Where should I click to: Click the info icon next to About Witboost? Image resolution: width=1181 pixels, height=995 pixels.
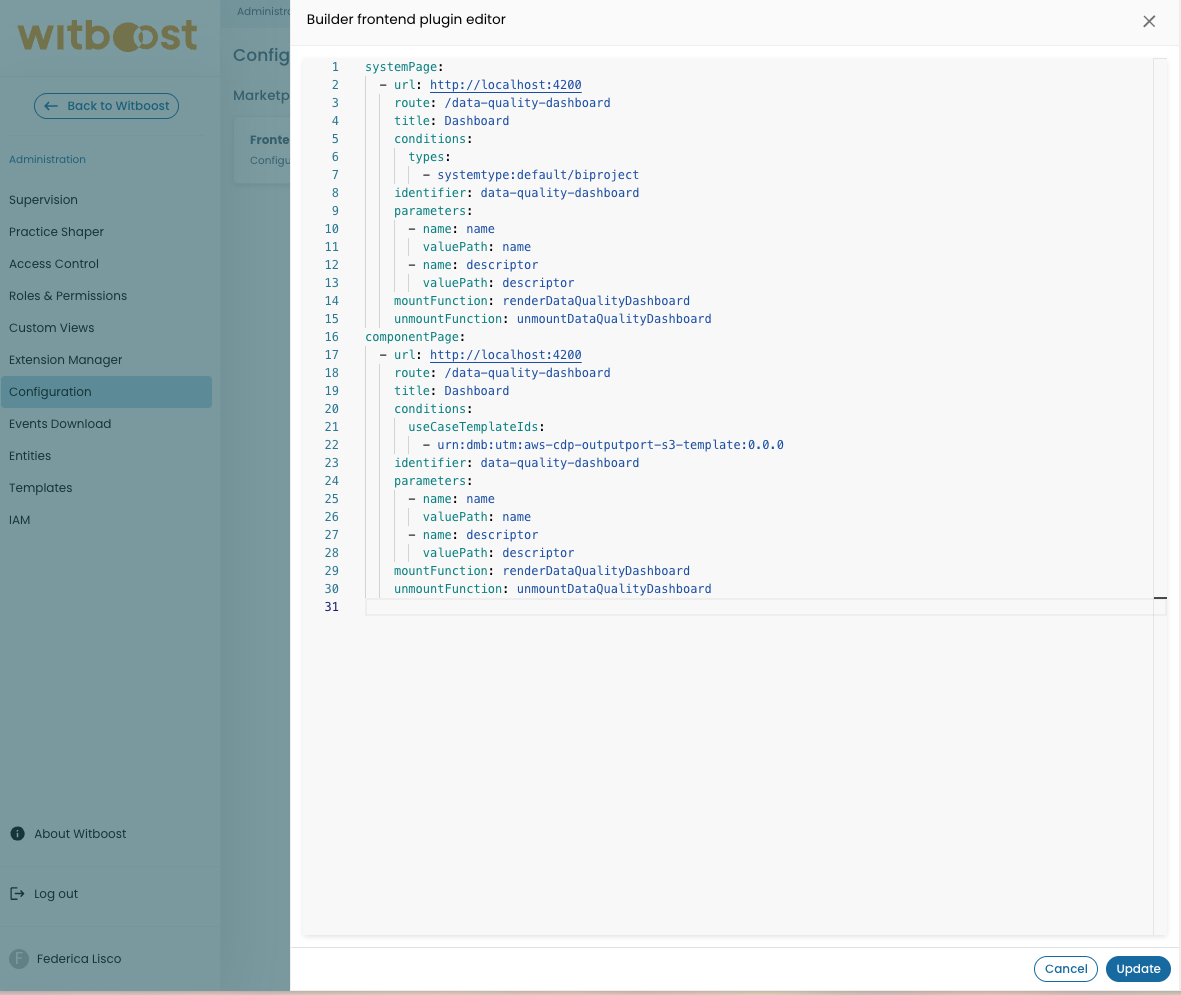(x=17, y=833)
